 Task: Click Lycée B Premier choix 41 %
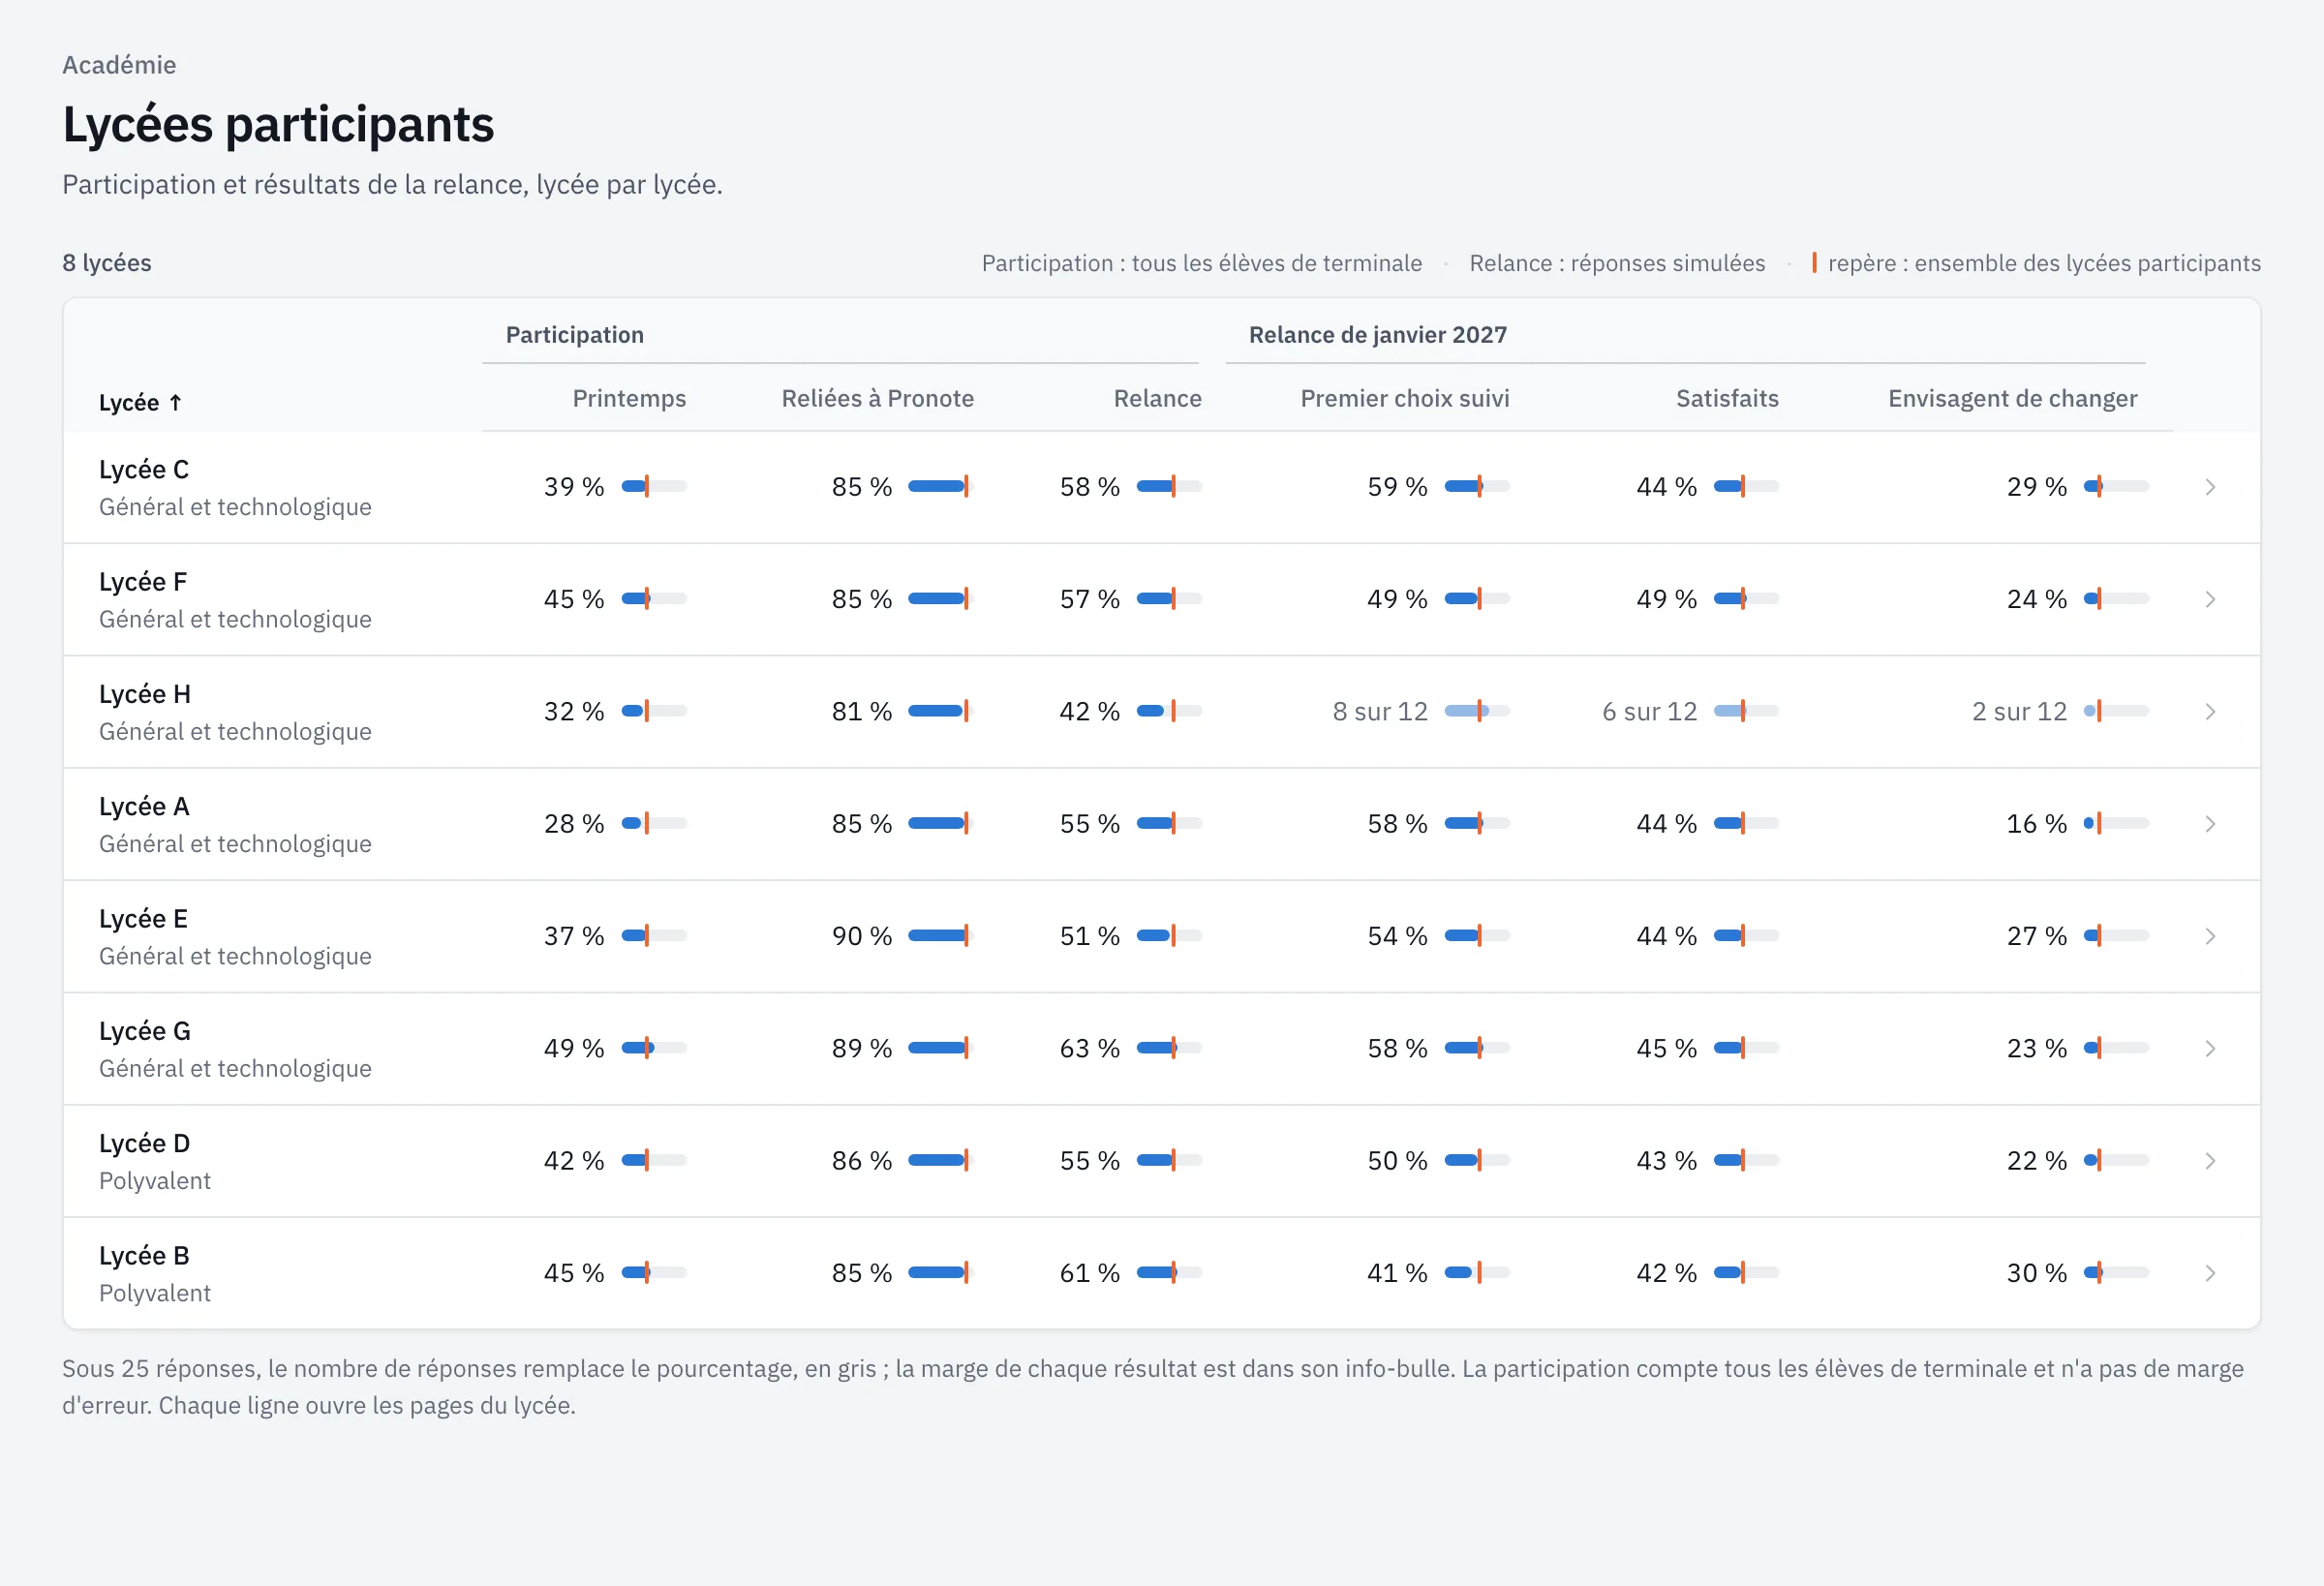1397,1273
